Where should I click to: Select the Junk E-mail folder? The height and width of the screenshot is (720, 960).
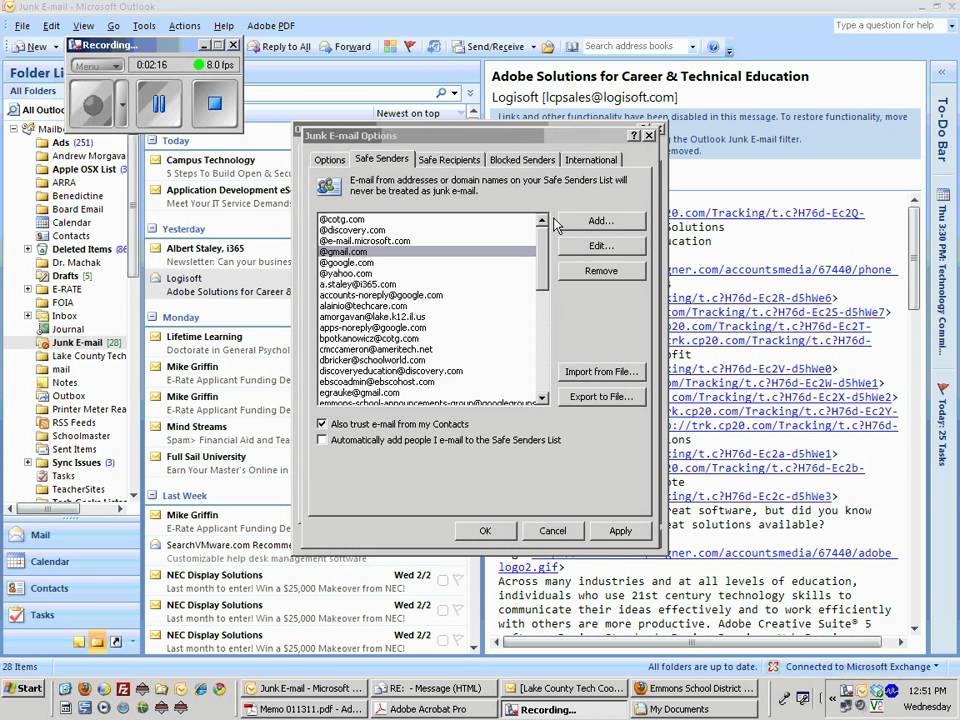coord(77,343)
